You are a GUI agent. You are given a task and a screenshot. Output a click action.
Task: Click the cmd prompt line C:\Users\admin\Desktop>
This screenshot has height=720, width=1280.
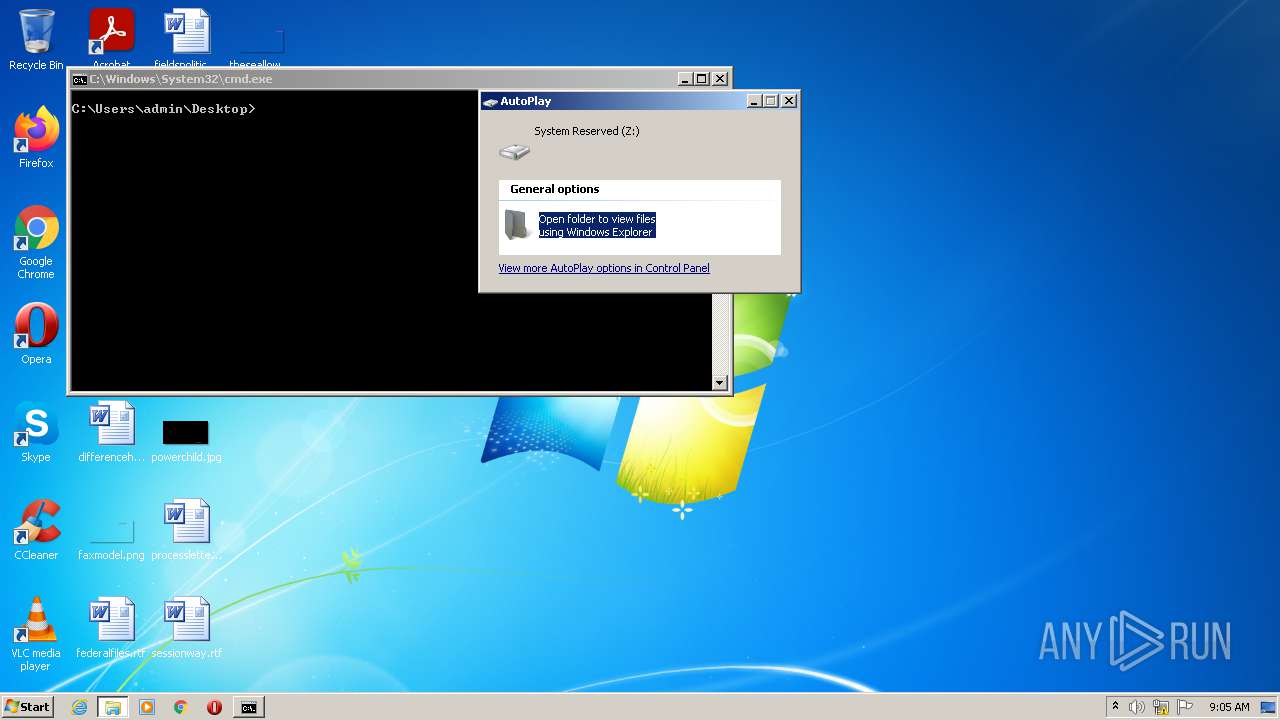point(164,109)
